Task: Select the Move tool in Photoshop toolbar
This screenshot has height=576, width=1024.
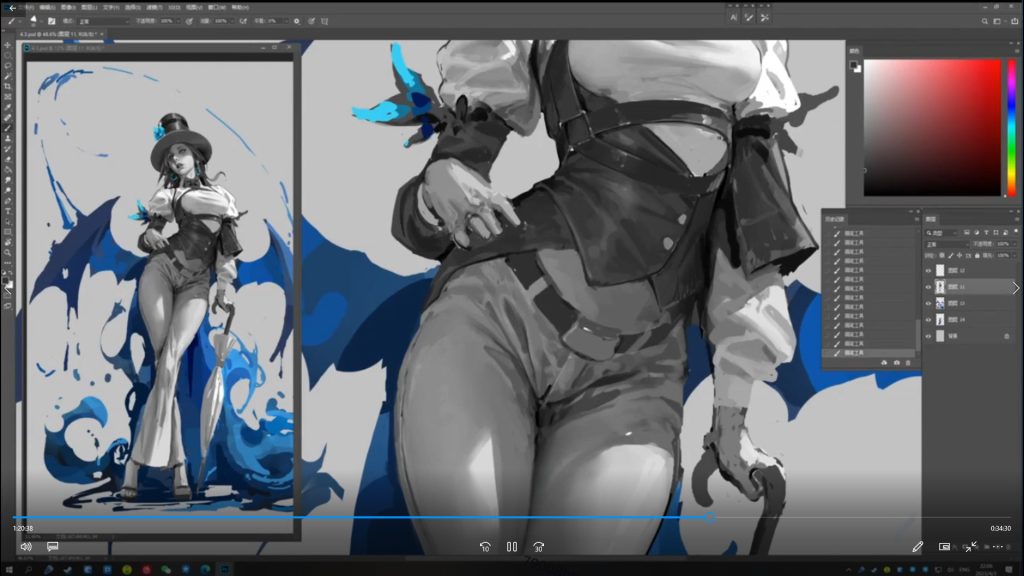Action: [8, 45]
